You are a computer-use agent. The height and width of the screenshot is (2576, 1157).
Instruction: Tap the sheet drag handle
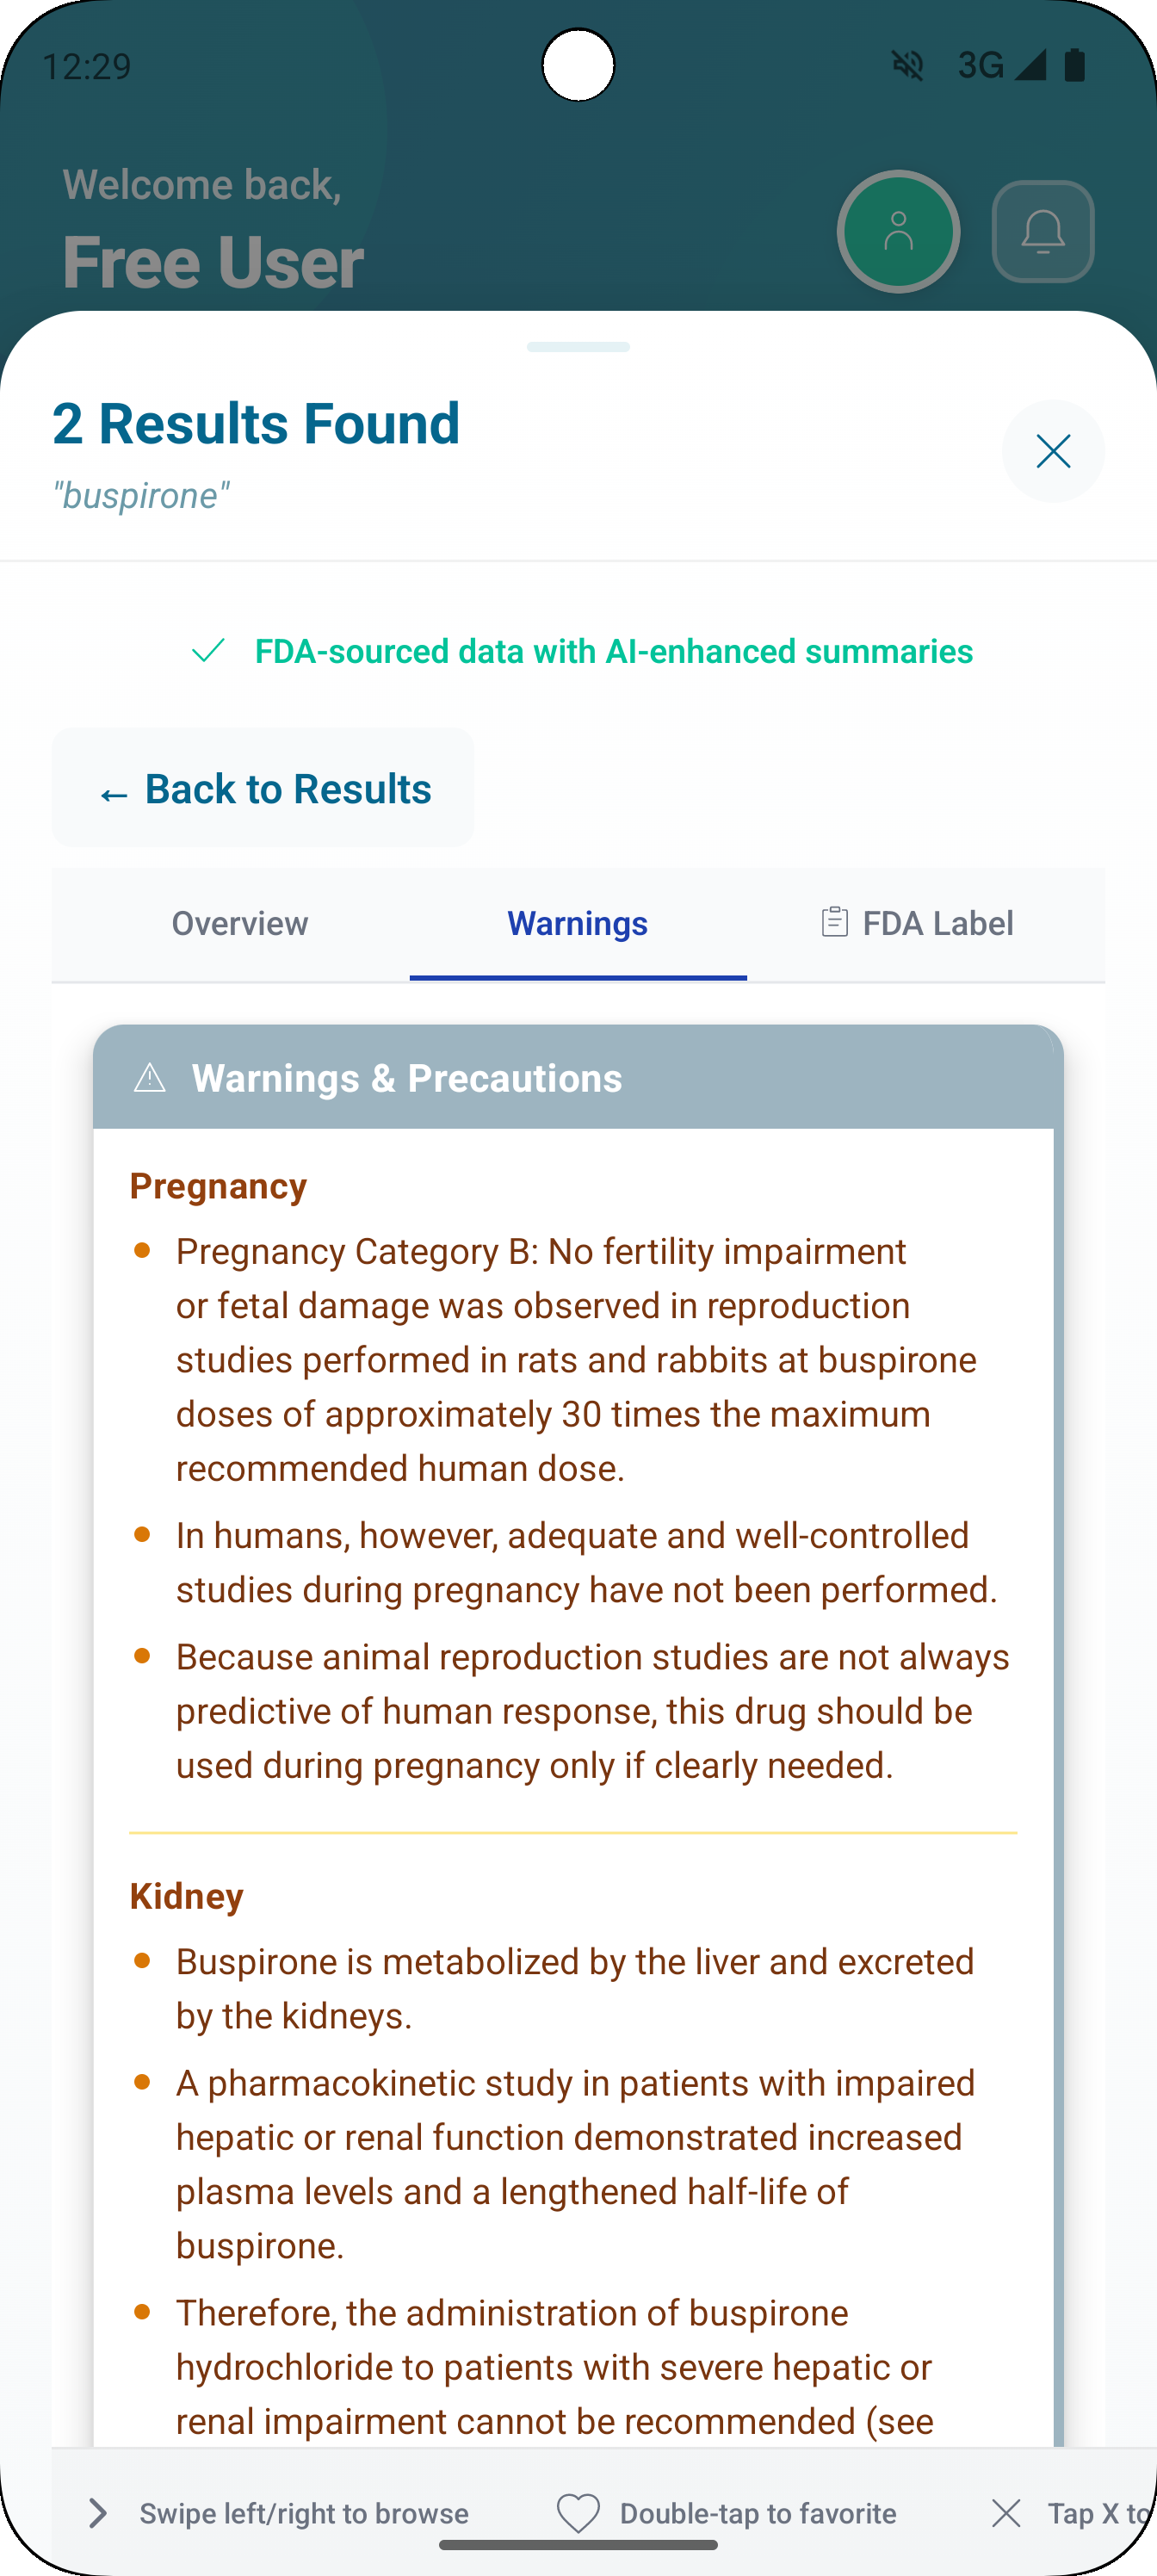click(x=578, y=347)
